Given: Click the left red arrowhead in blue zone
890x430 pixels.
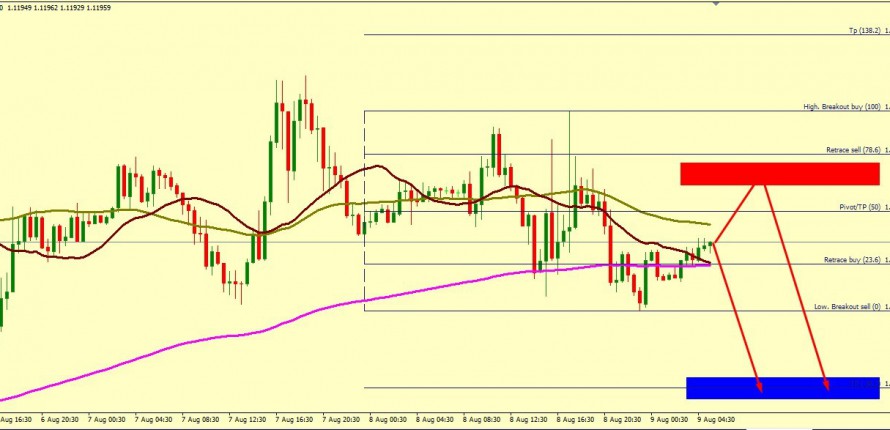Looking at the screenshot, I should pyautogui.click(x=760, y=386).
